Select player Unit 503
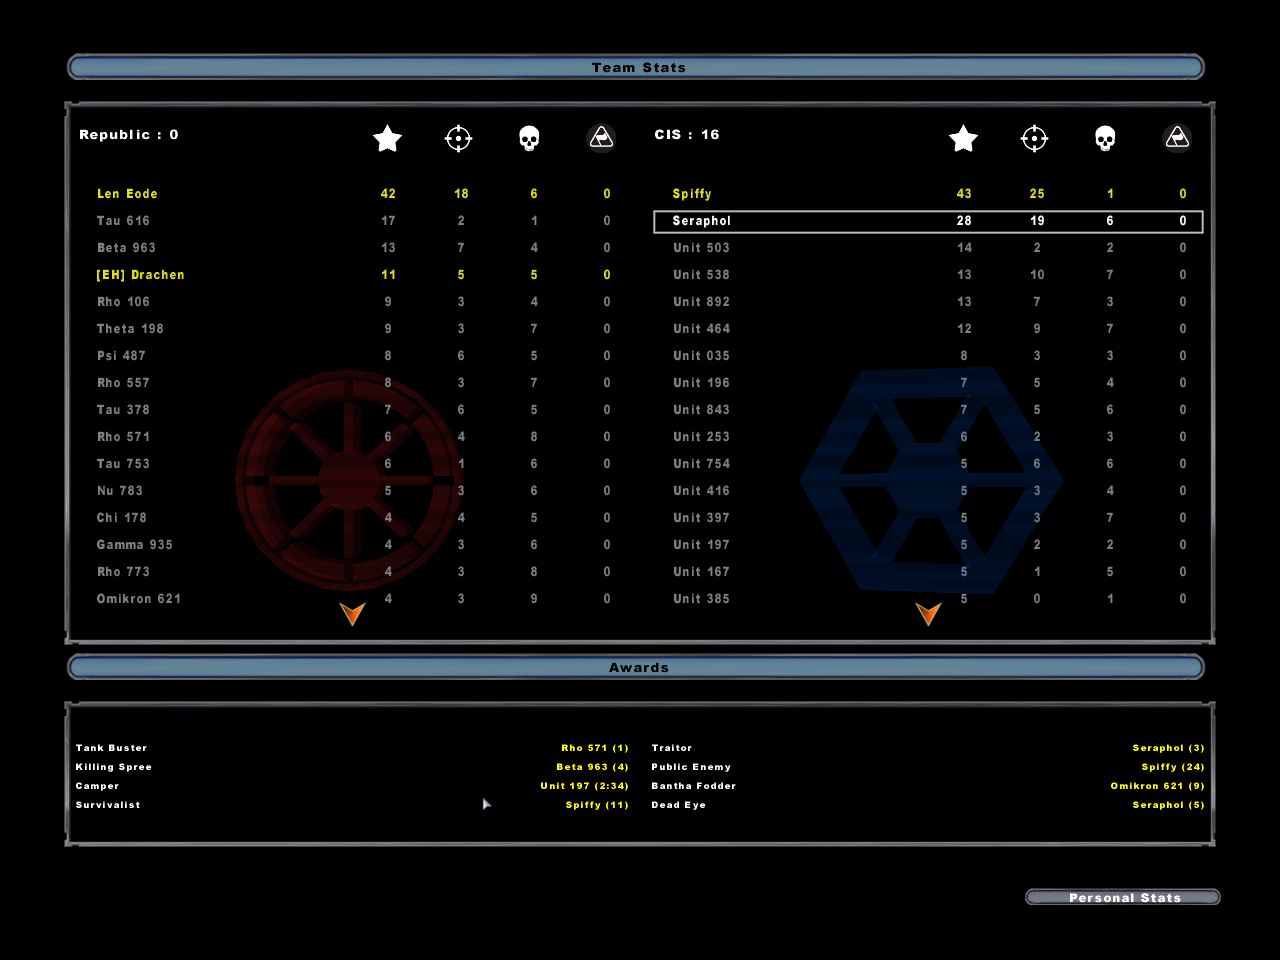Screen dimensions: 1280x960 (701, 248)
